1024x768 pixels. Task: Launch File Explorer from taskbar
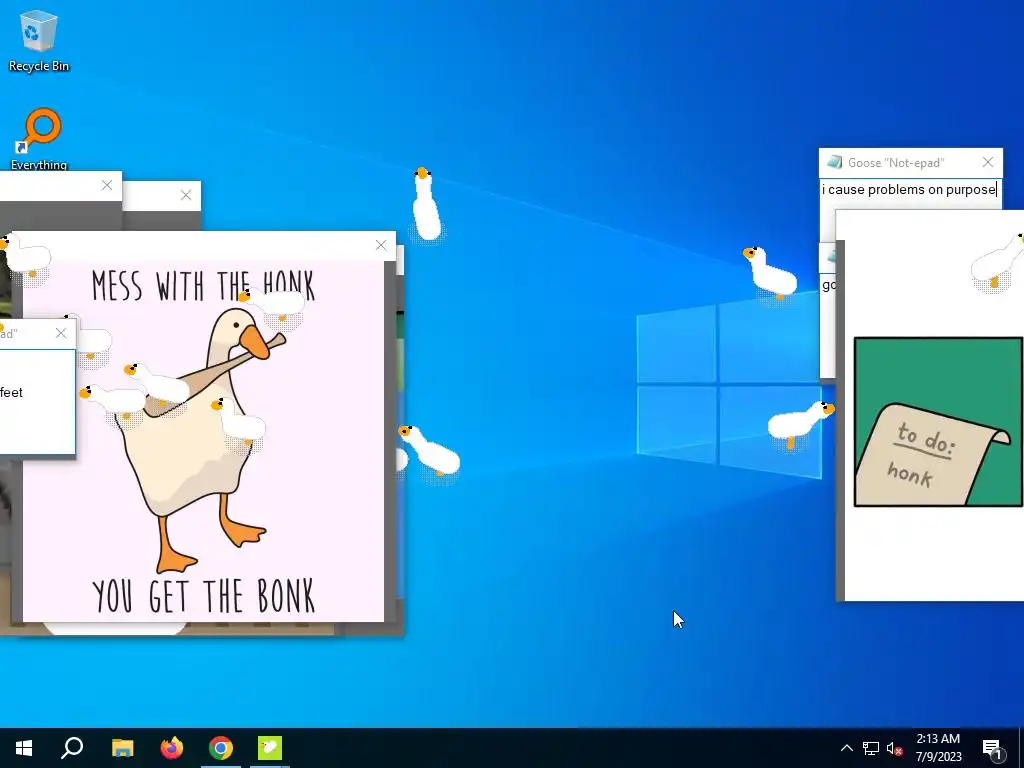[122, 748]
